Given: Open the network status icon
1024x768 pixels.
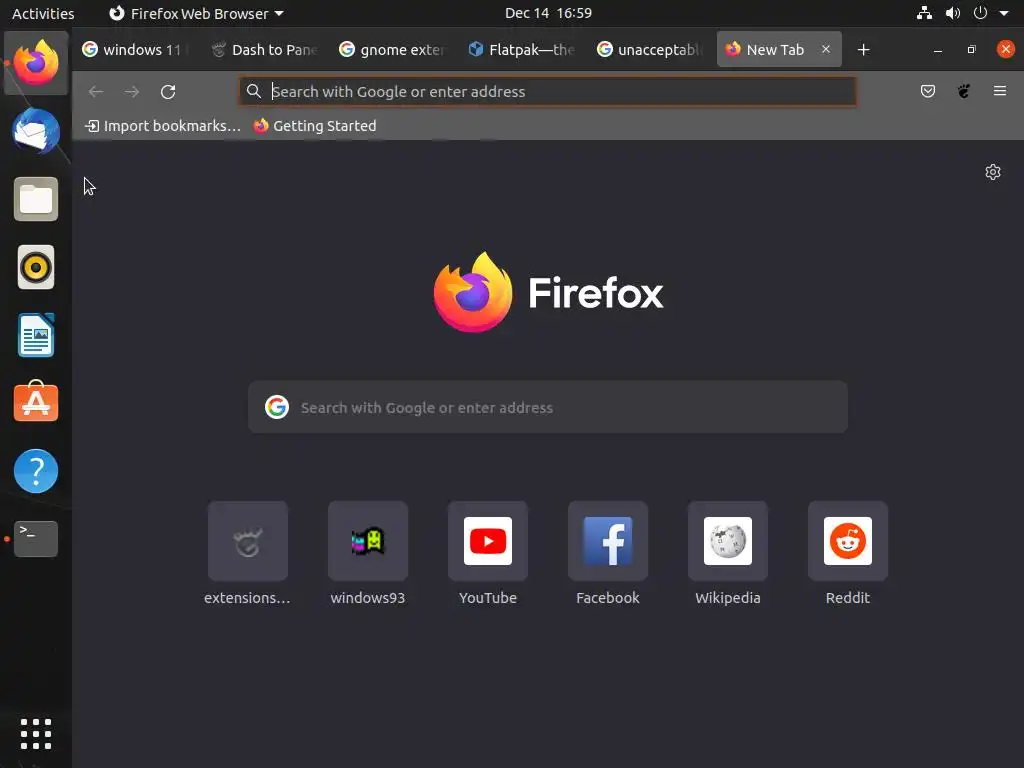Looking at the screenshot, I should pyautogui.click(x=924, y=13).
